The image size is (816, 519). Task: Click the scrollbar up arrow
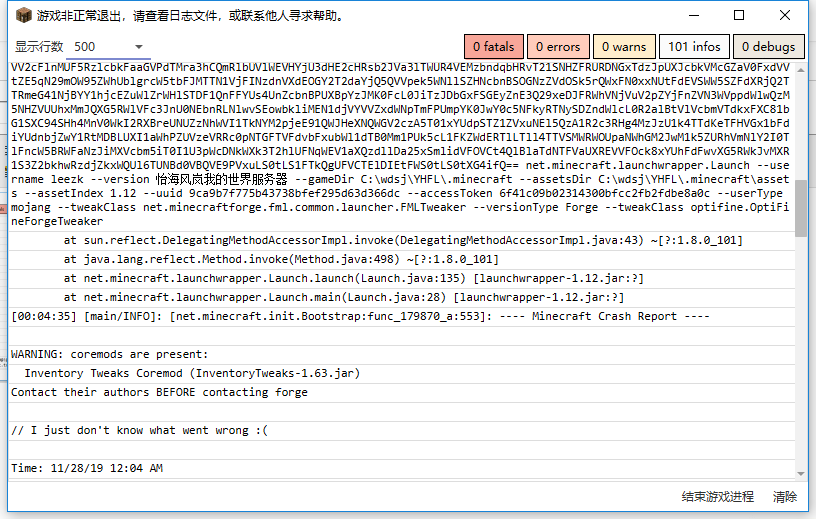coord(800,69)
